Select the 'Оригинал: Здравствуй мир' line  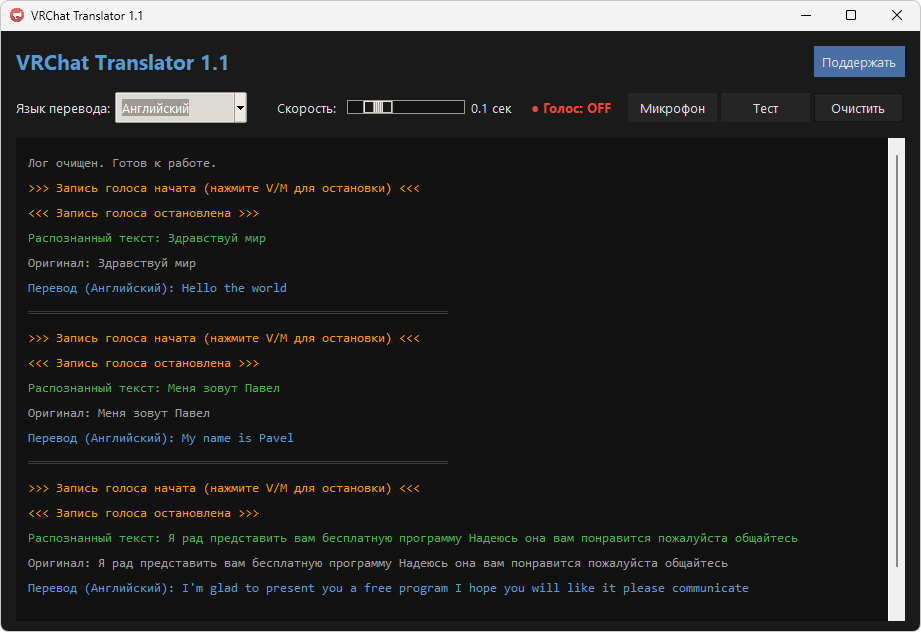(112, 264)
